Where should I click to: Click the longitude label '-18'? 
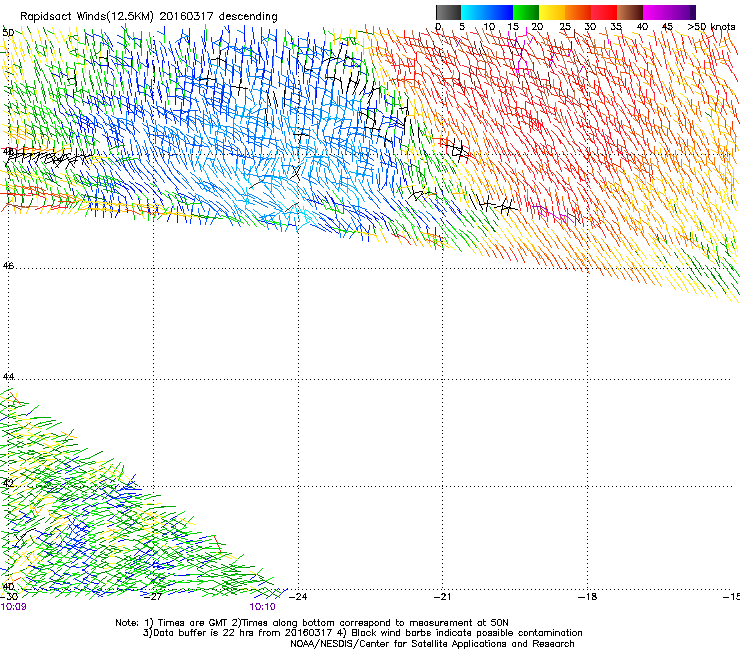pos(587,597)
